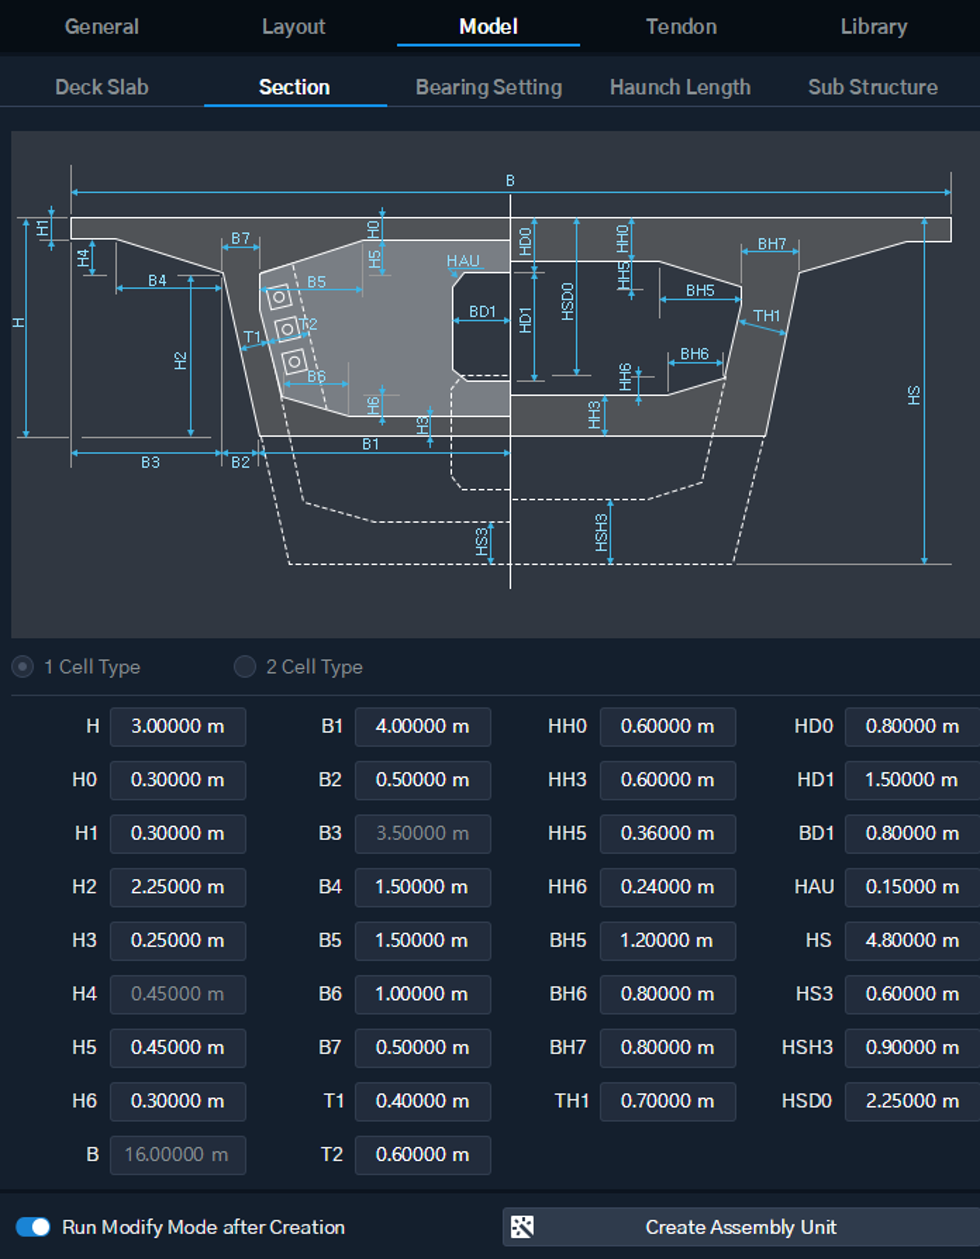Toggle Run Modify Mode after Creation switch
Viewport: 980px width, 1259px height.
33,1227
